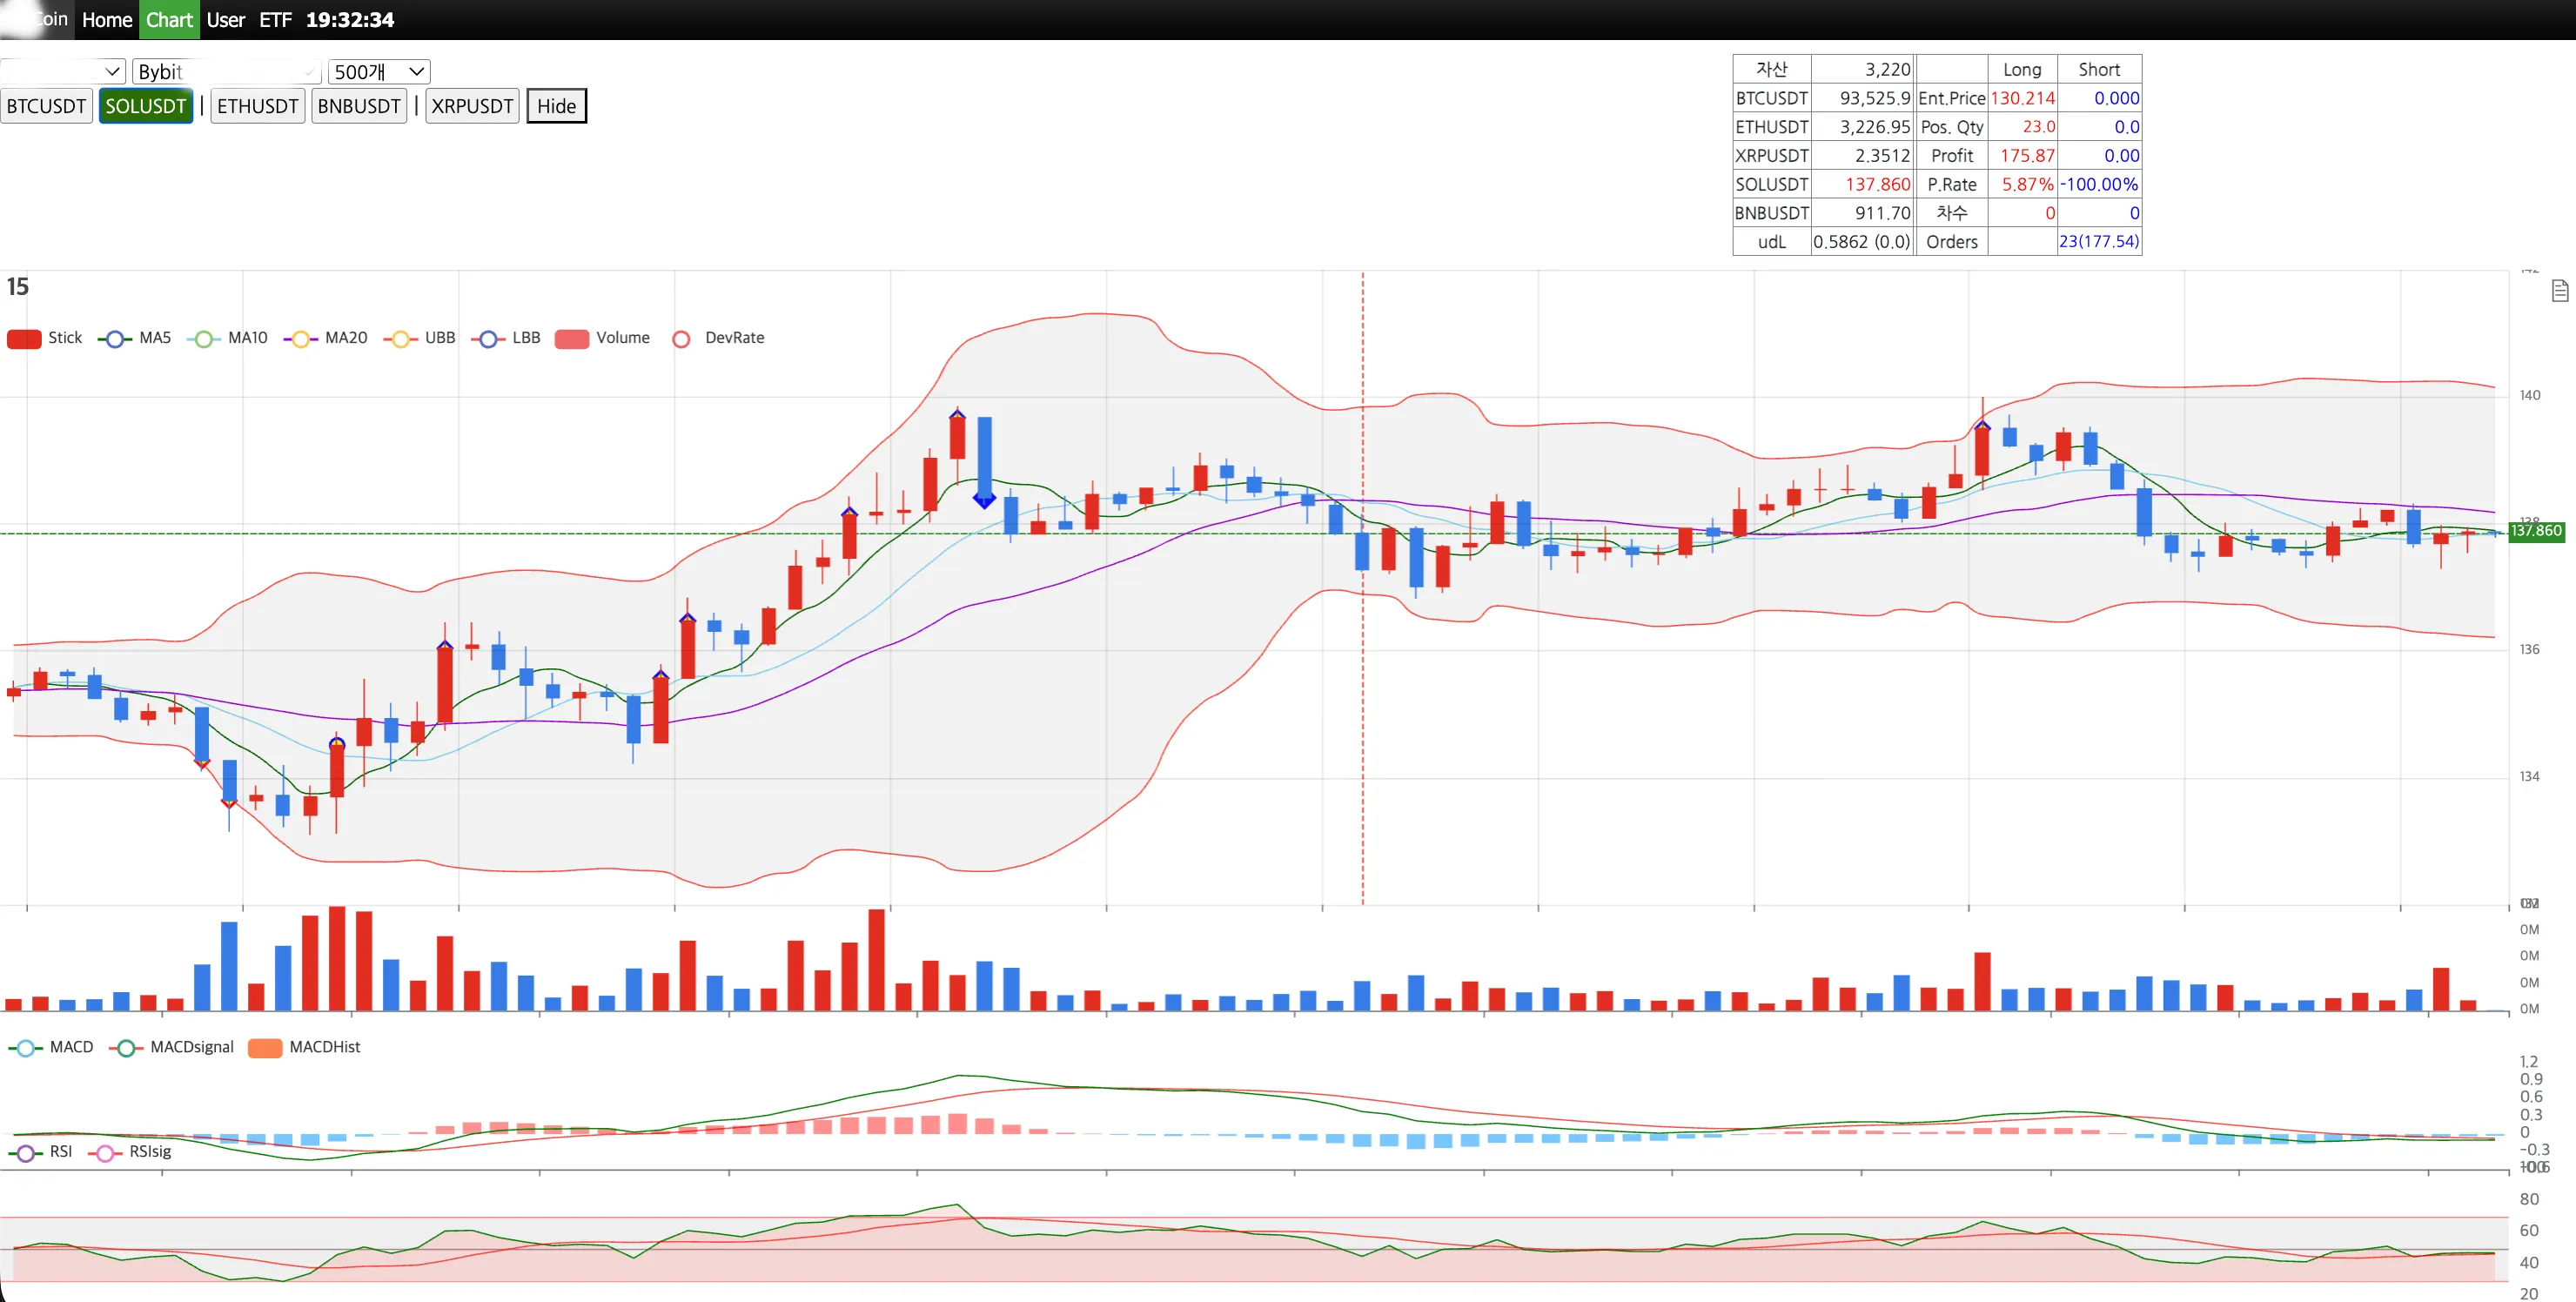
Task: Expand the blank dropdown left of Bybit
Action: coord(62,71)
